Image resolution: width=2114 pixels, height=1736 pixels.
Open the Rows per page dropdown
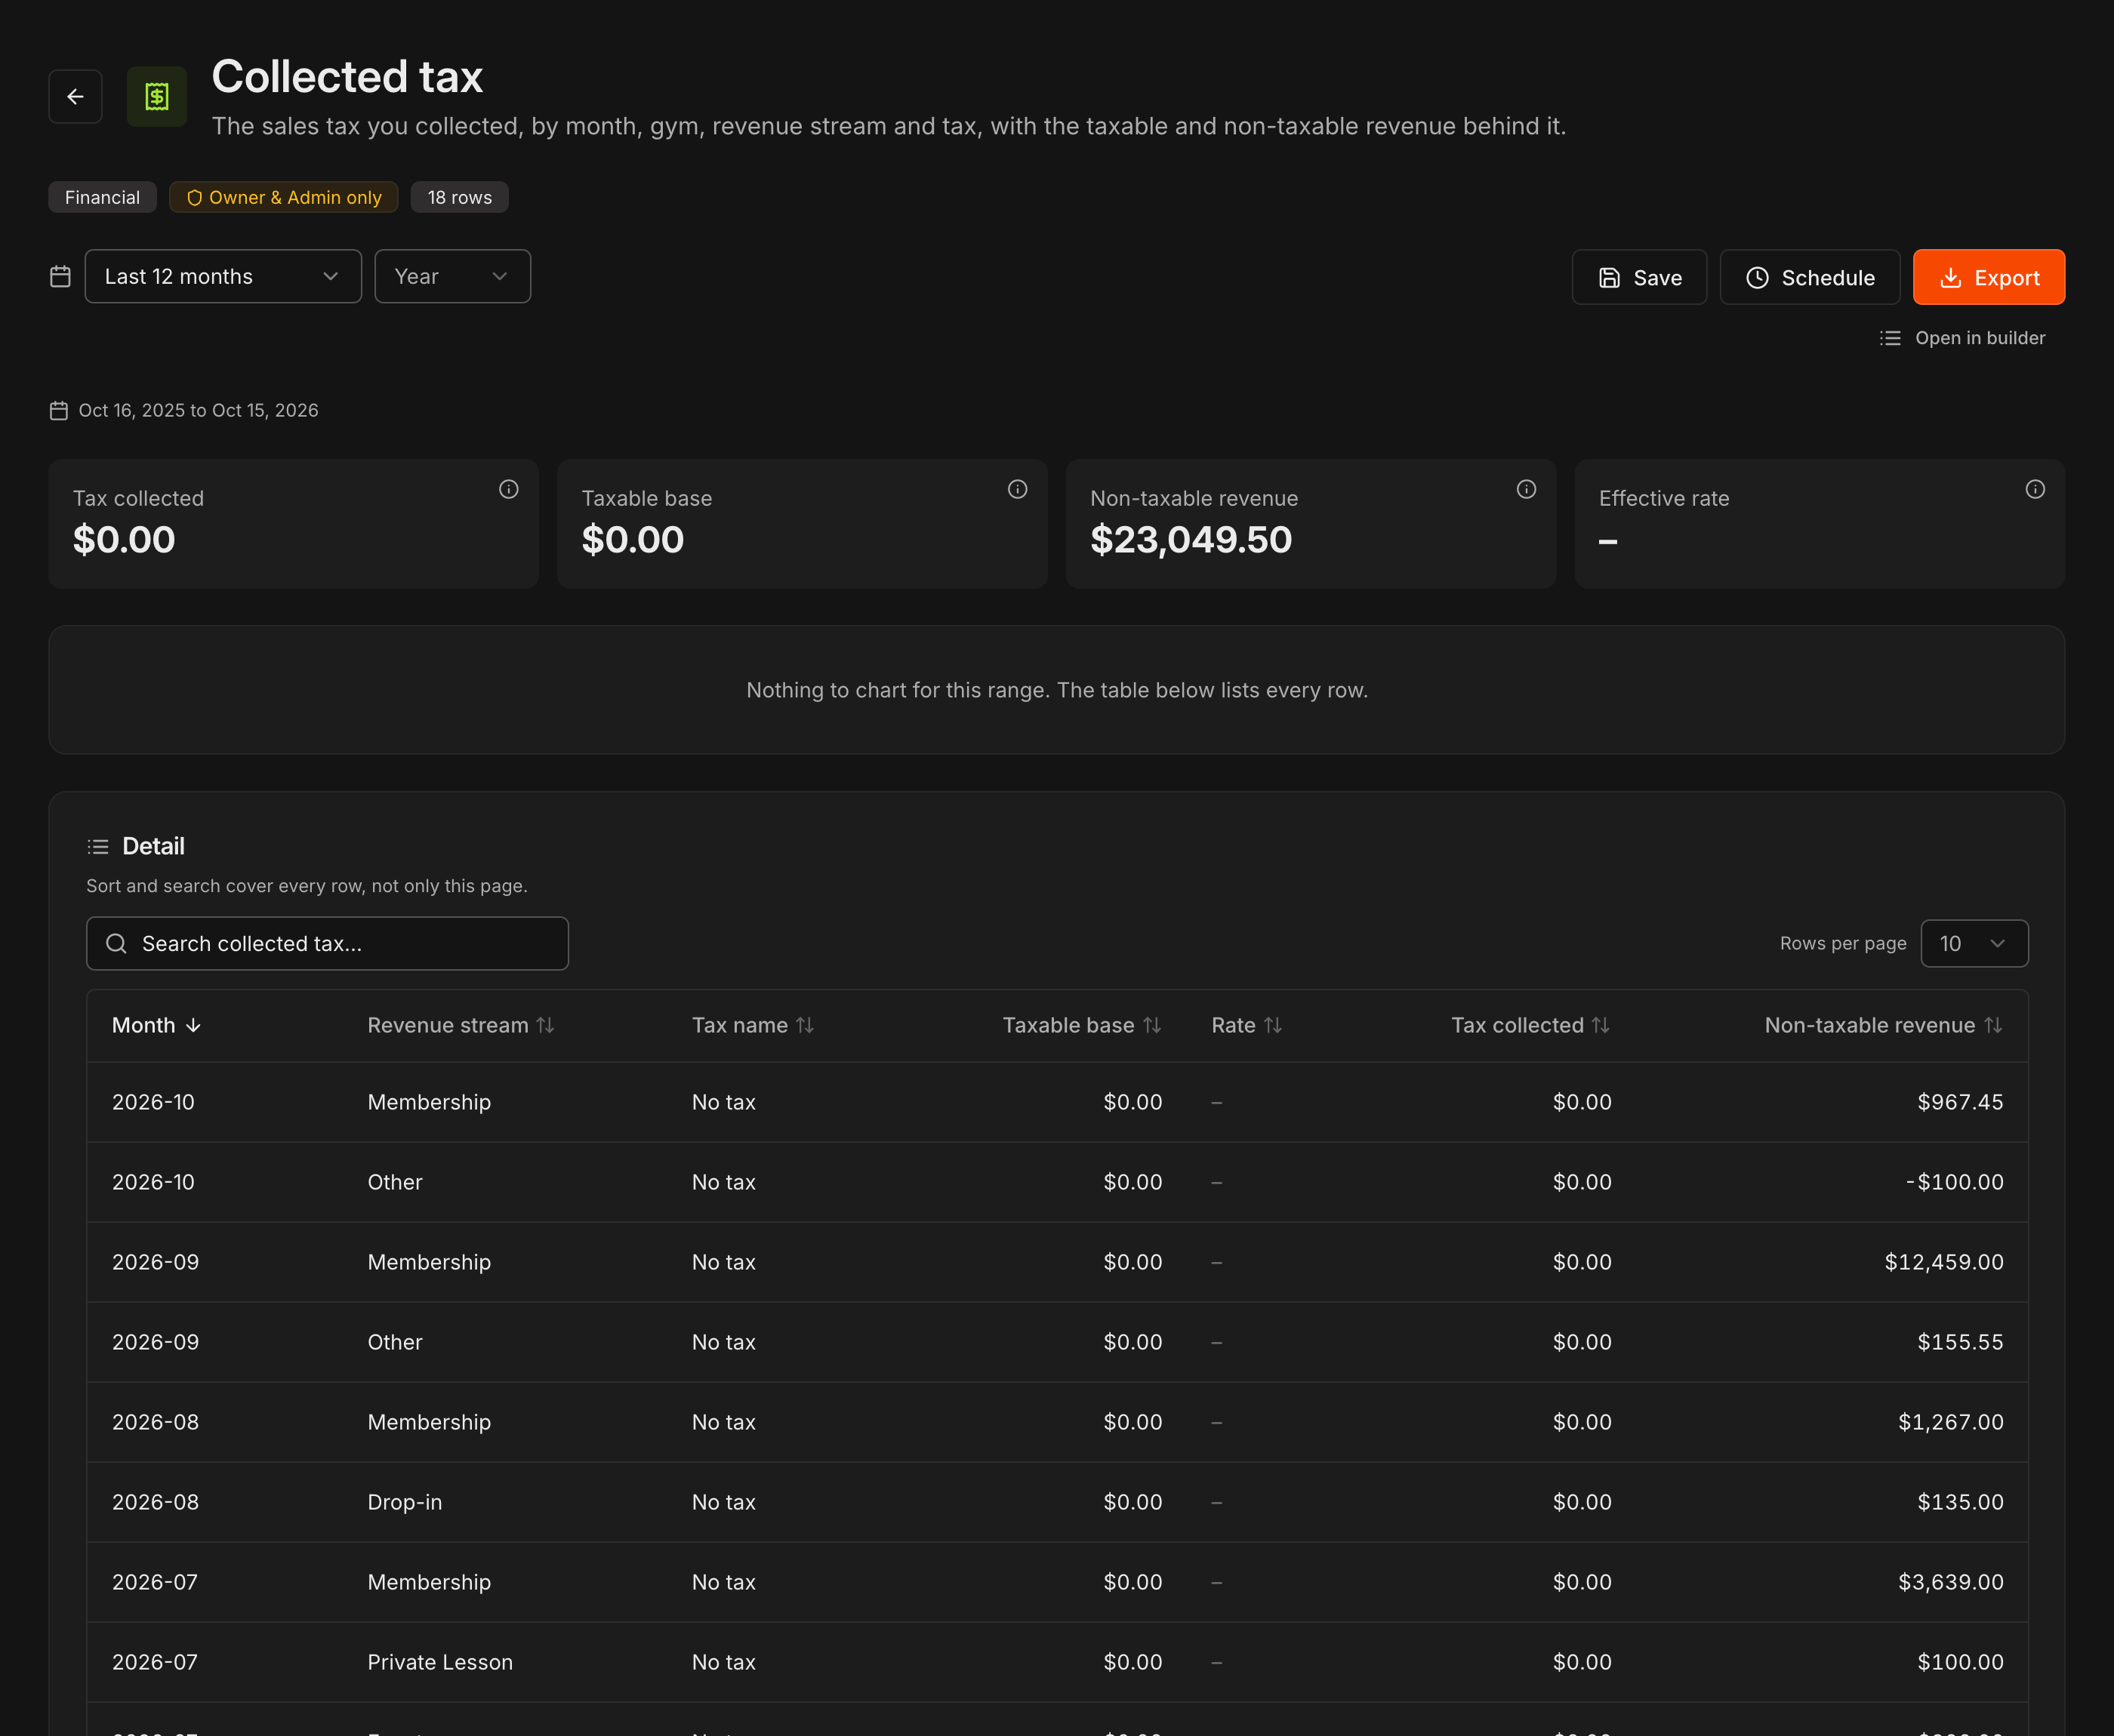click(1974, 943)
